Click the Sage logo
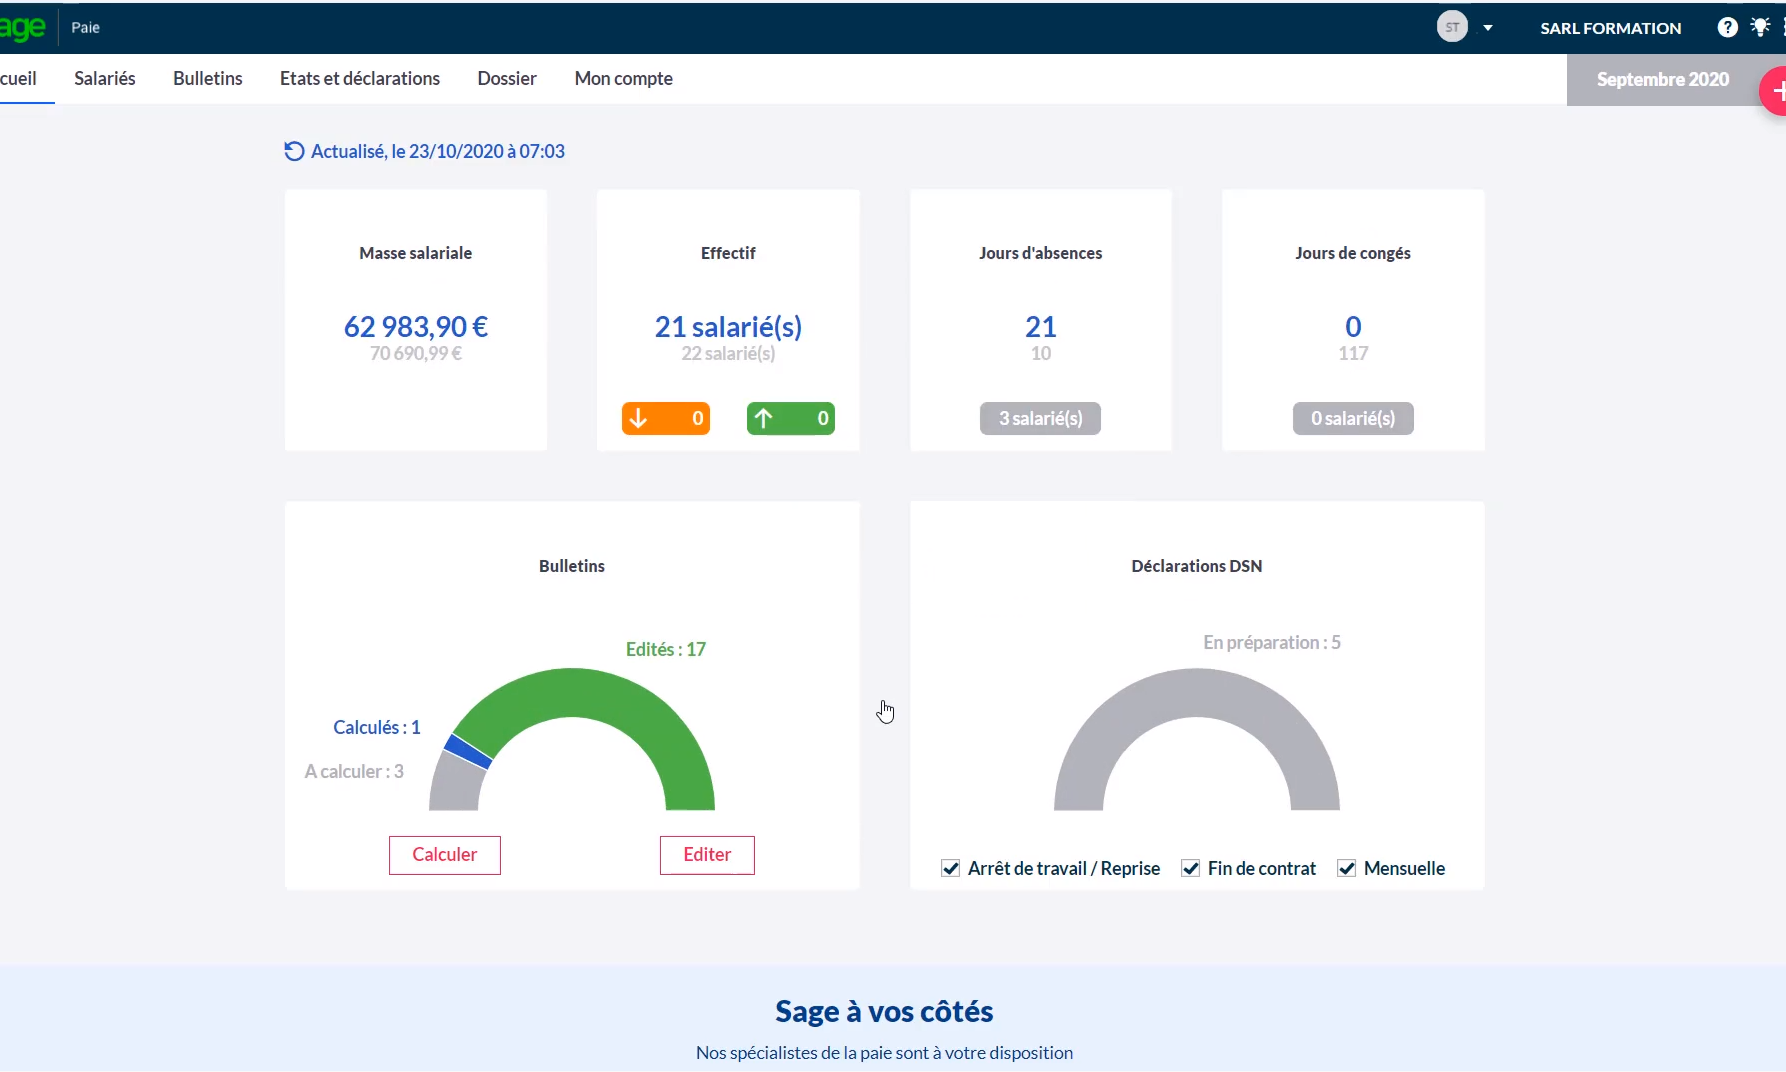The height and width of the screenshot is (1072, 1786). [x=22, y=27]
